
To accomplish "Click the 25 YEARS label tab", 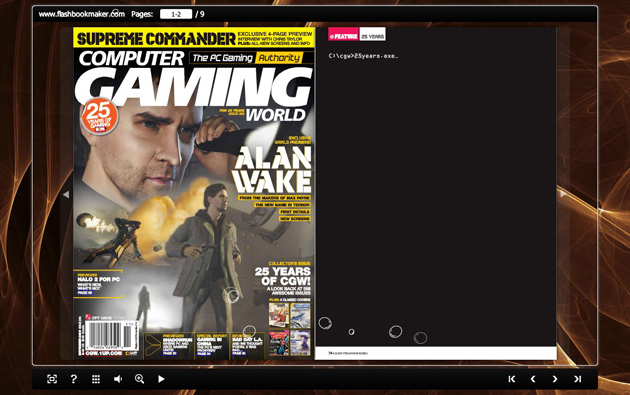I will pyautogui.click(x=372, y=35).
